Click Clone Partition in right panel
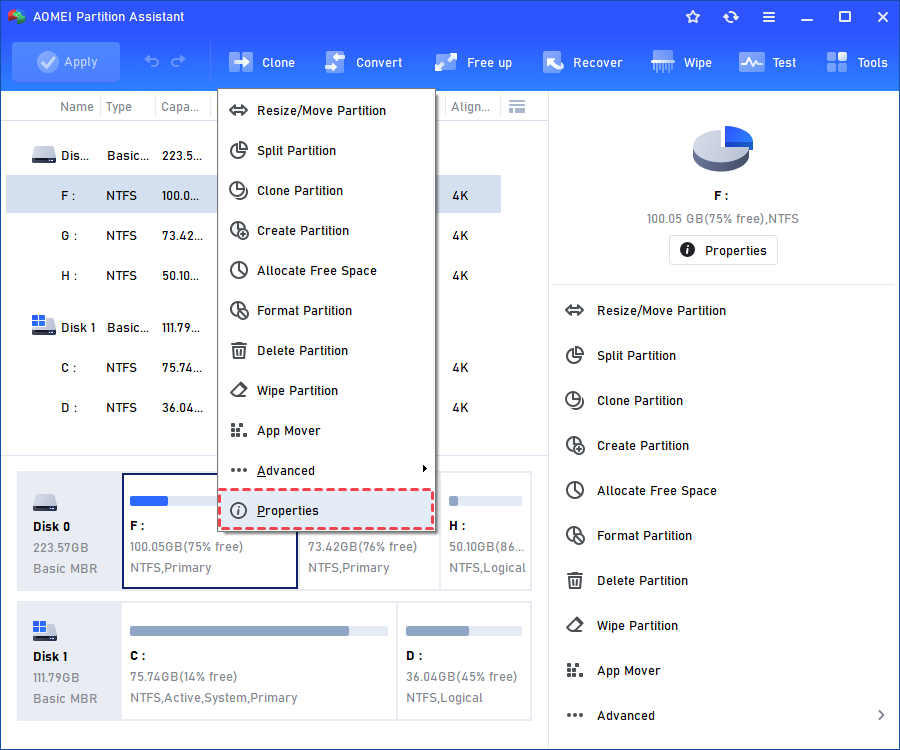Screen dimensions: 900x750 pos(624,401)
